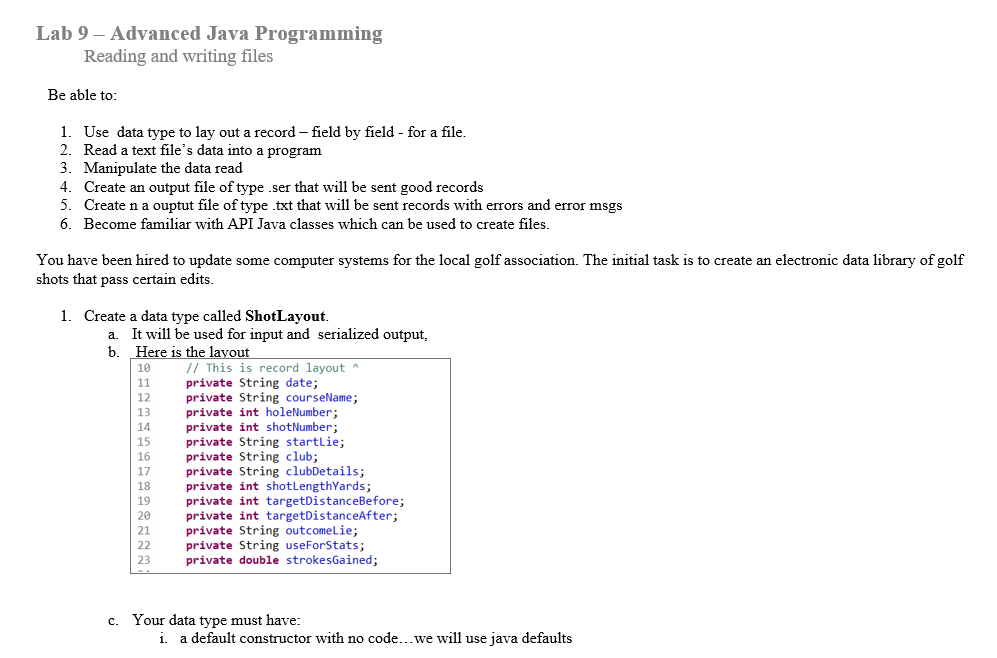Click the 'Your data type must have:' line
Screen dimensions: 997x658
tap(216, 620)
